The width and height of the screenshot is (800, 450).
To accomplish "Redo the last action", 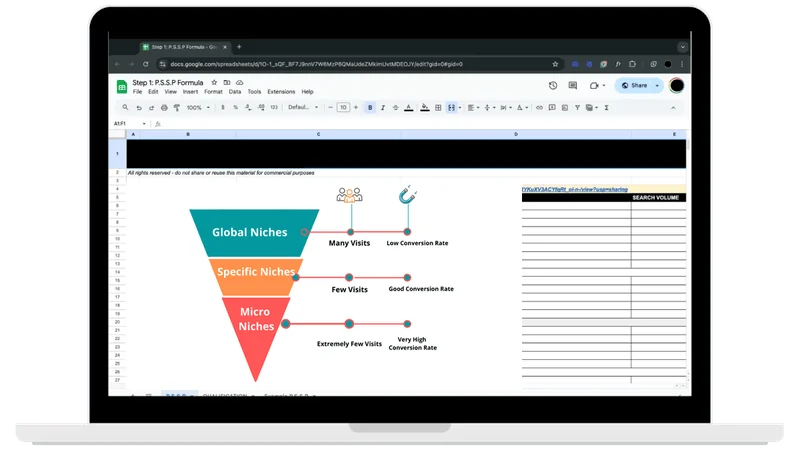I will (152, 108).
